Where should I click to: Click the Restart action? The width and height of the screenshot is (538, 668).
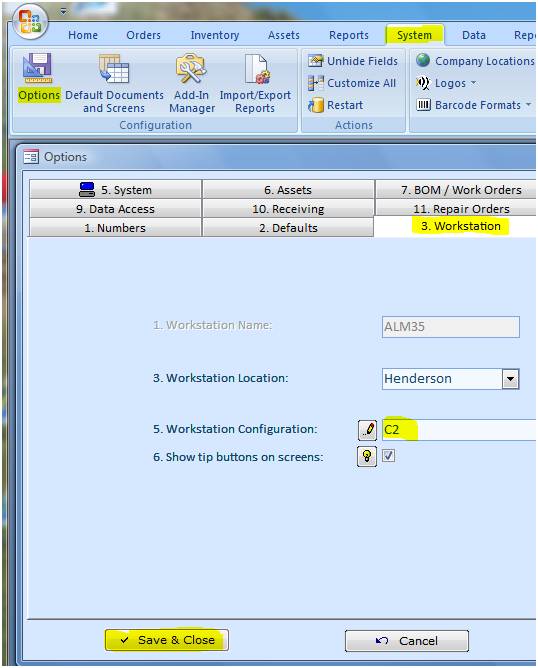click(x=336, y=105)
